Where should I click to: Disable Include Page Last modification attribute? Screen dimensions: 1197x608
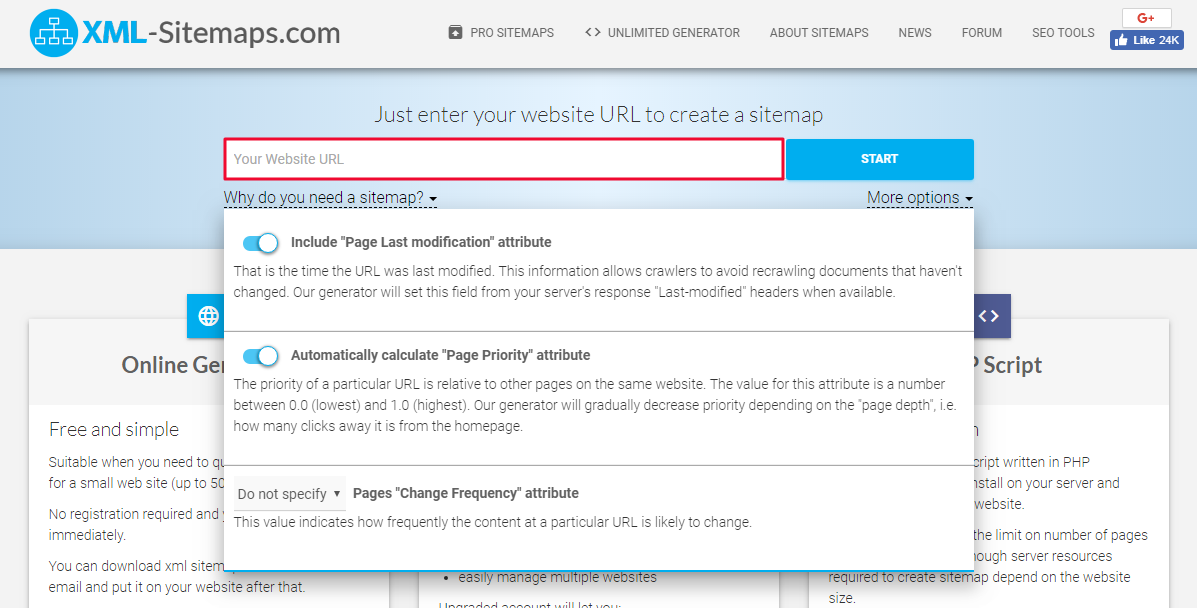tap(260, 243)
